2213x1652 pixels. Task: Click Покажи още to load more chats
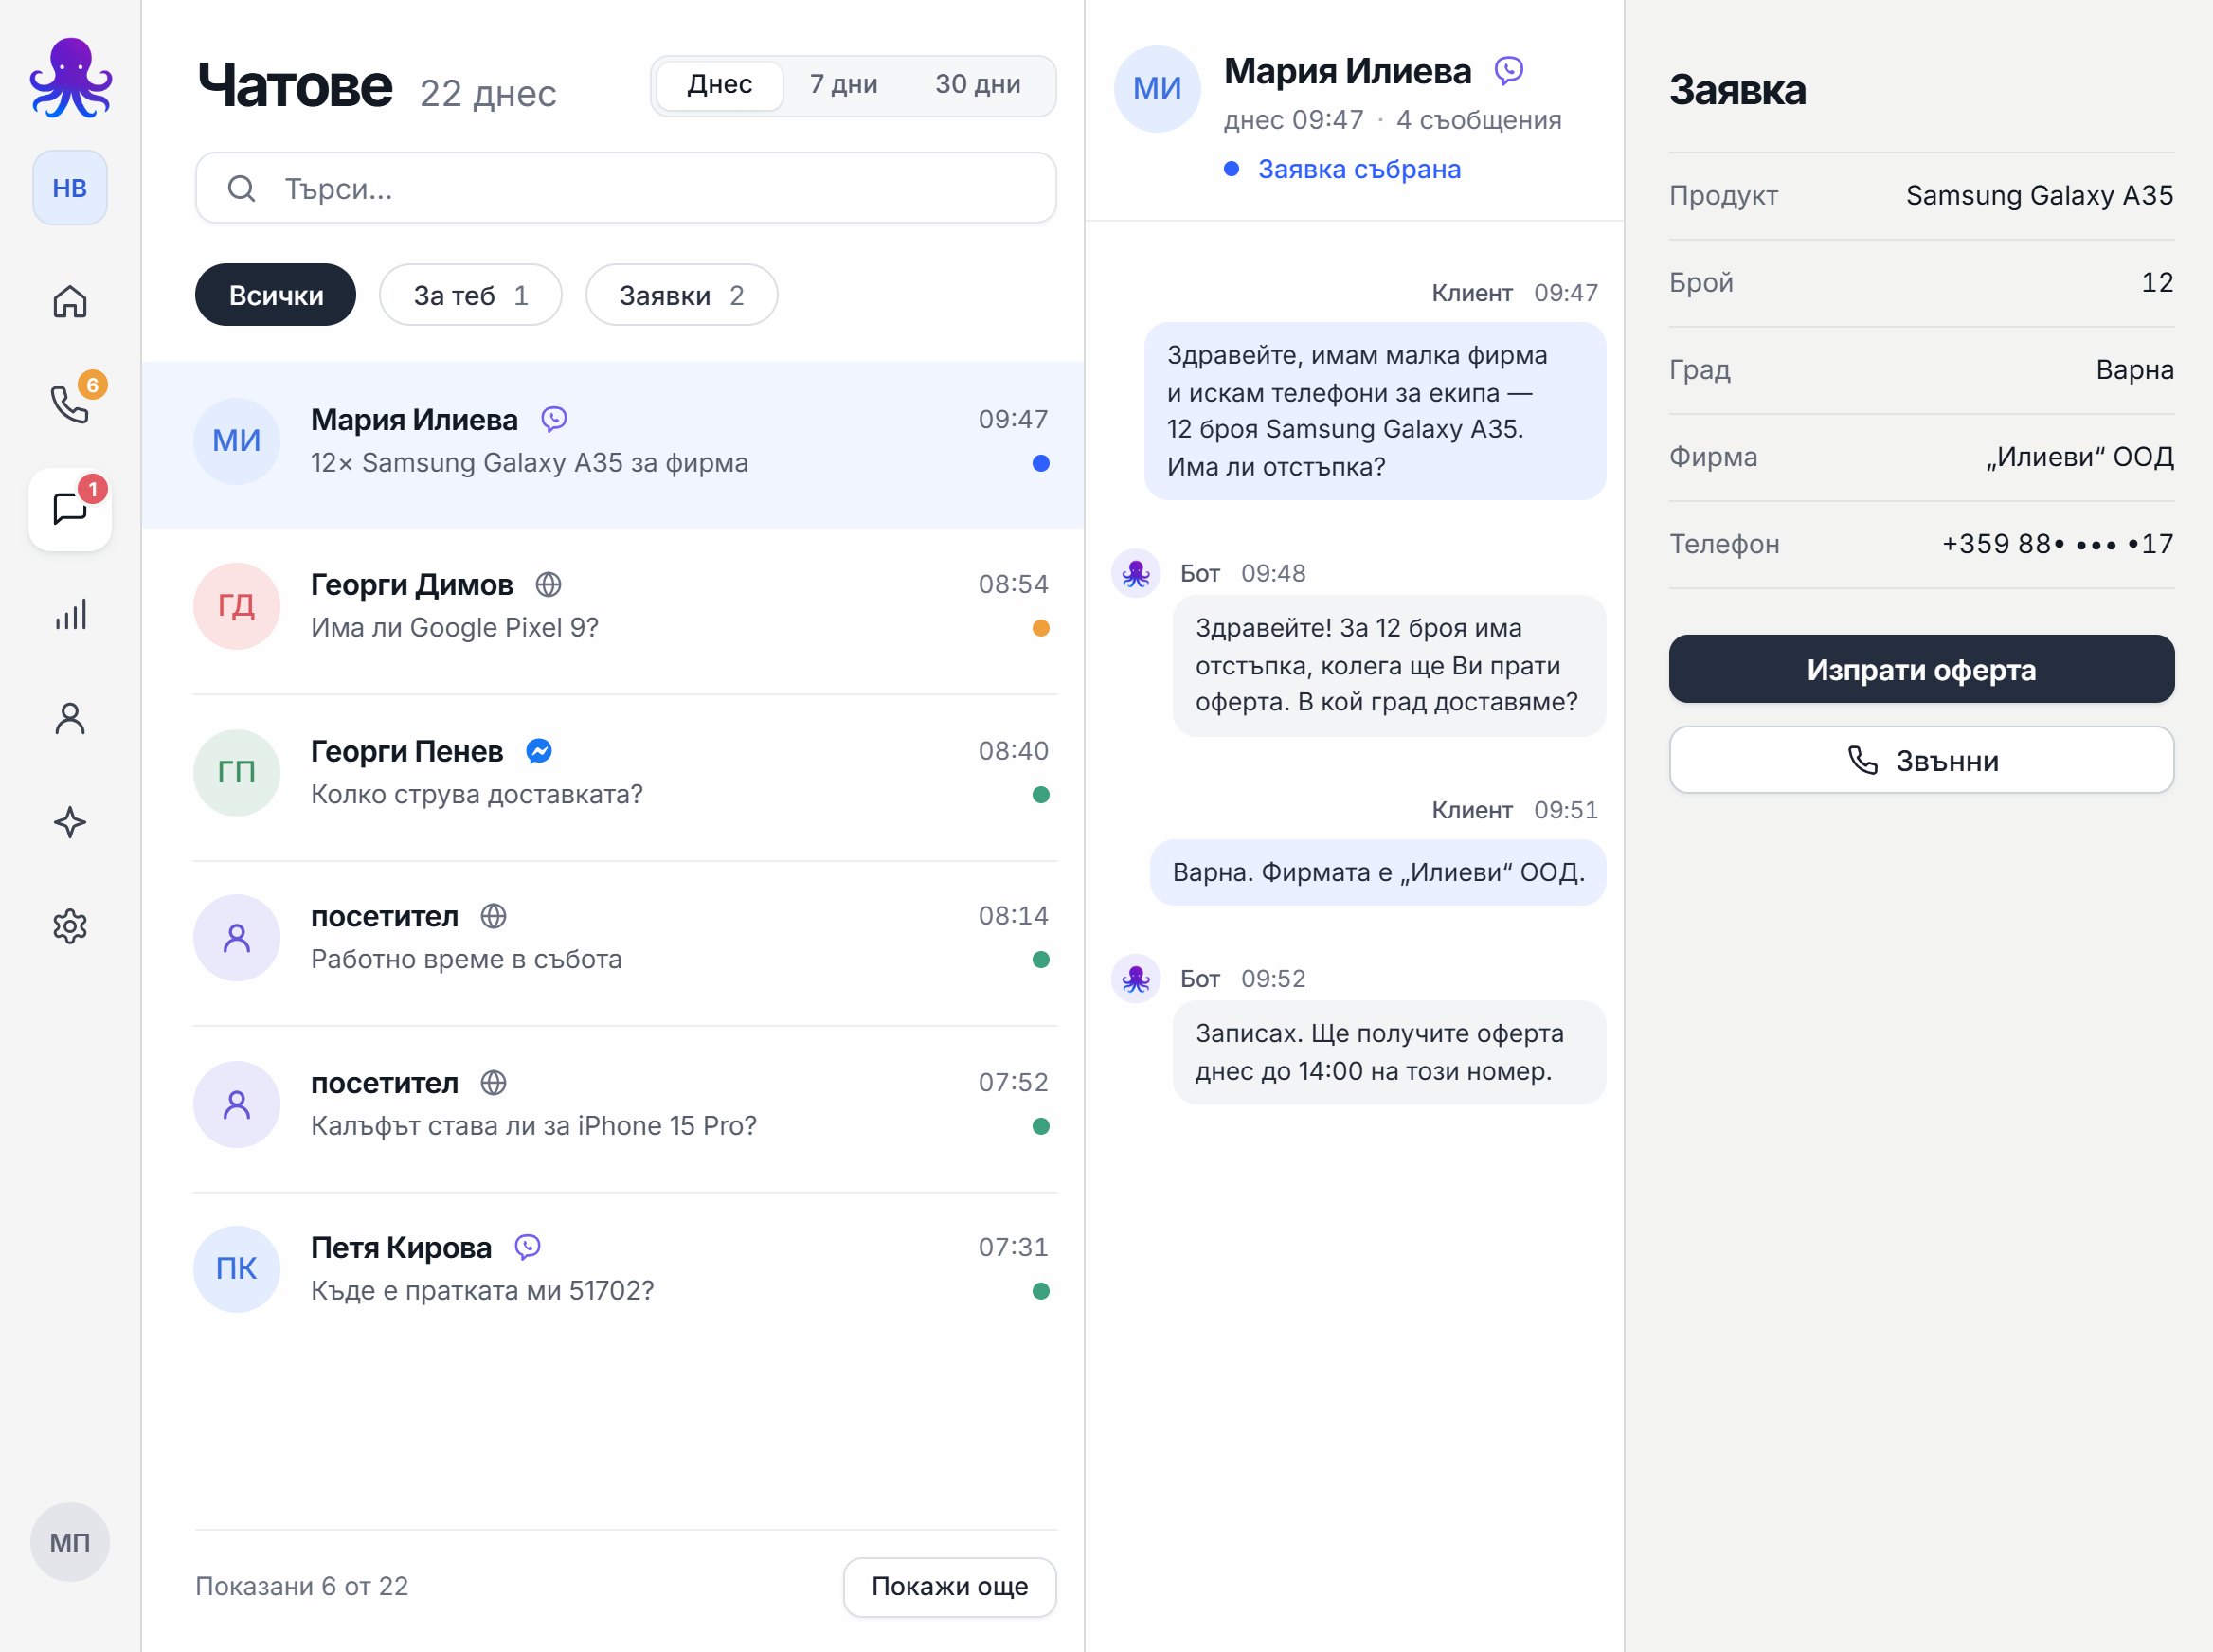click(950, 1586)
